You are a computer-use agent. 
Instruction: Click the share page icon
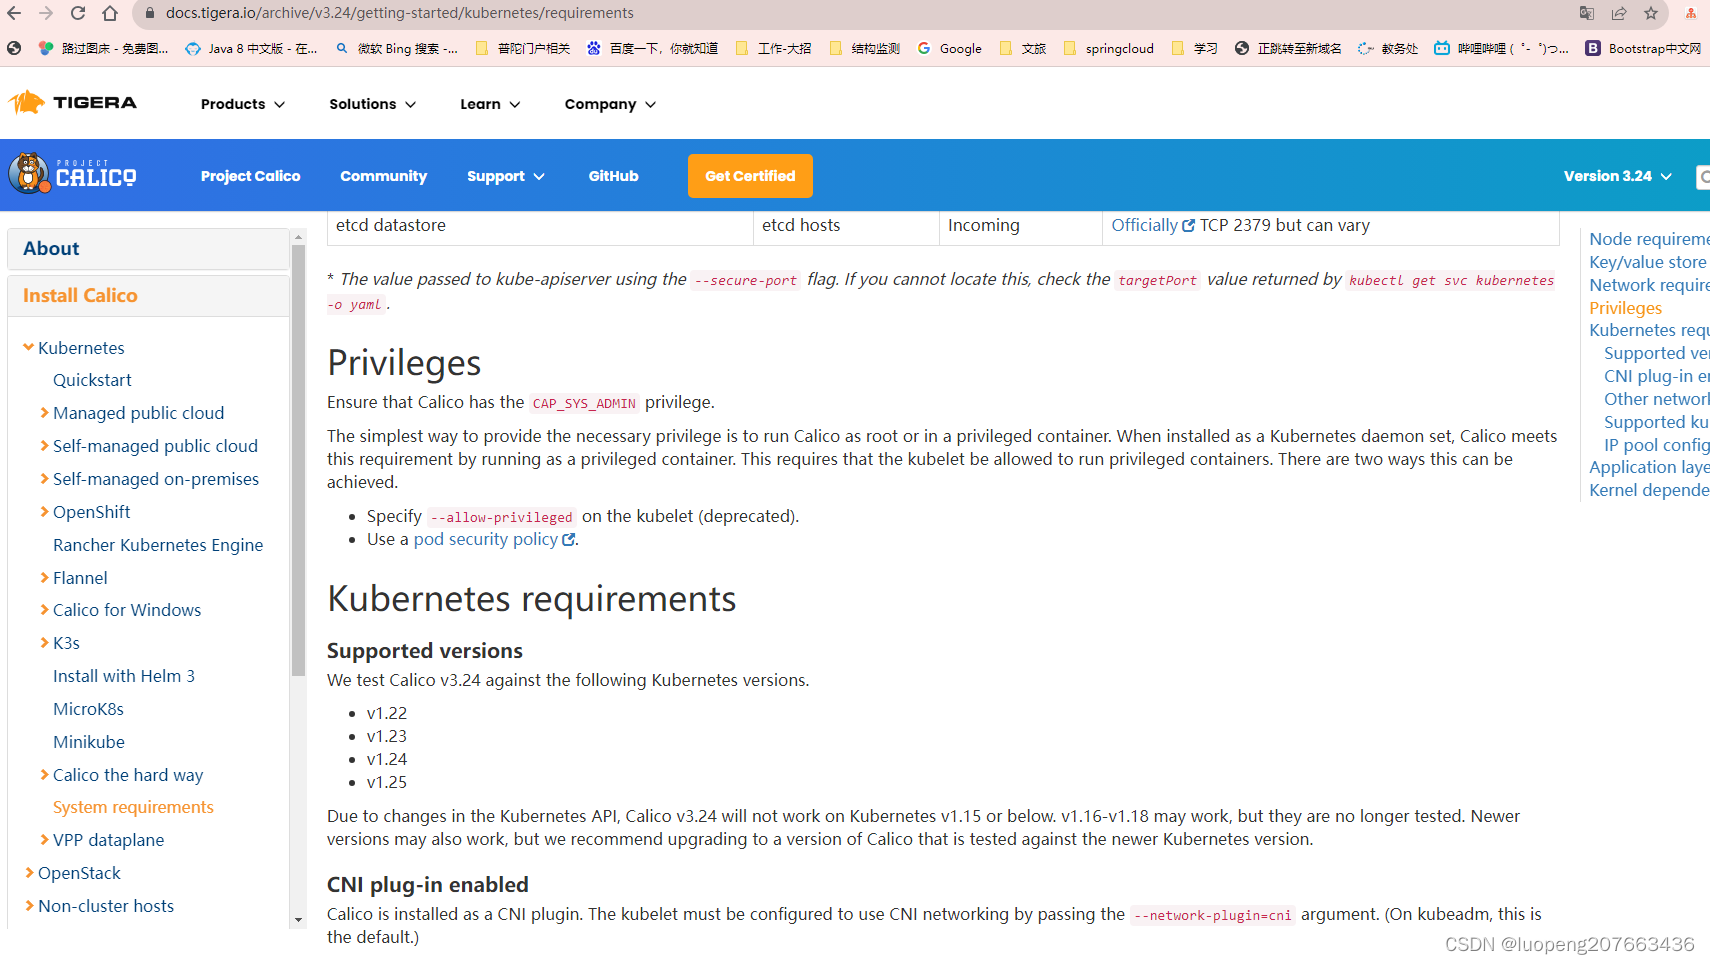(1619, 13)
